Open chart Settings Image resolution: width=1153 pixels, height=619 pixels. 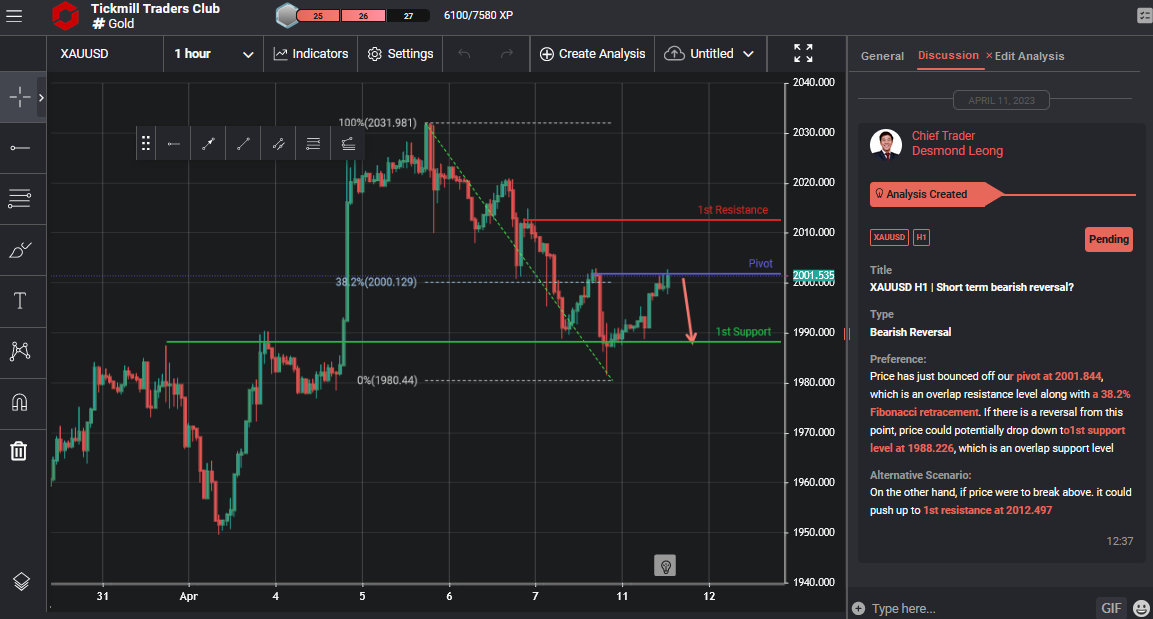[400, 54]
